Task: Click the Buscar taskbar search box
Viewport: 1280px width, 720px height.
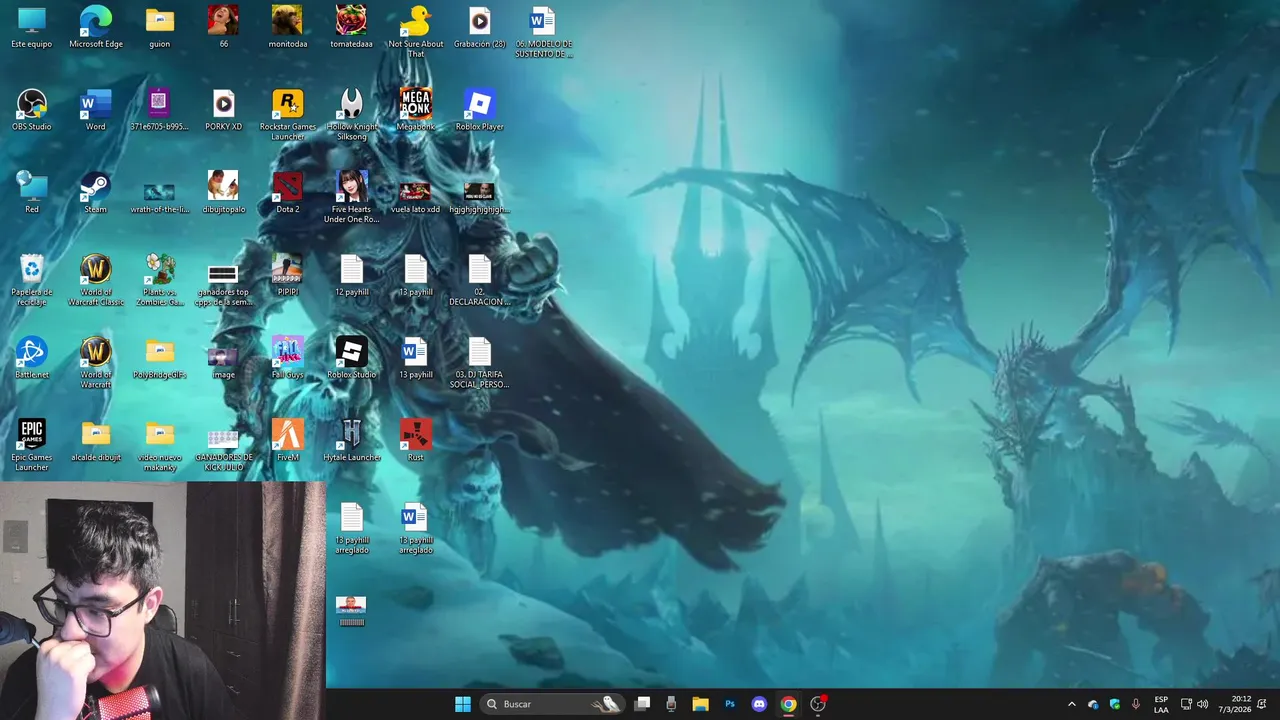Action: pyautogui.click(x=552, y=704)
